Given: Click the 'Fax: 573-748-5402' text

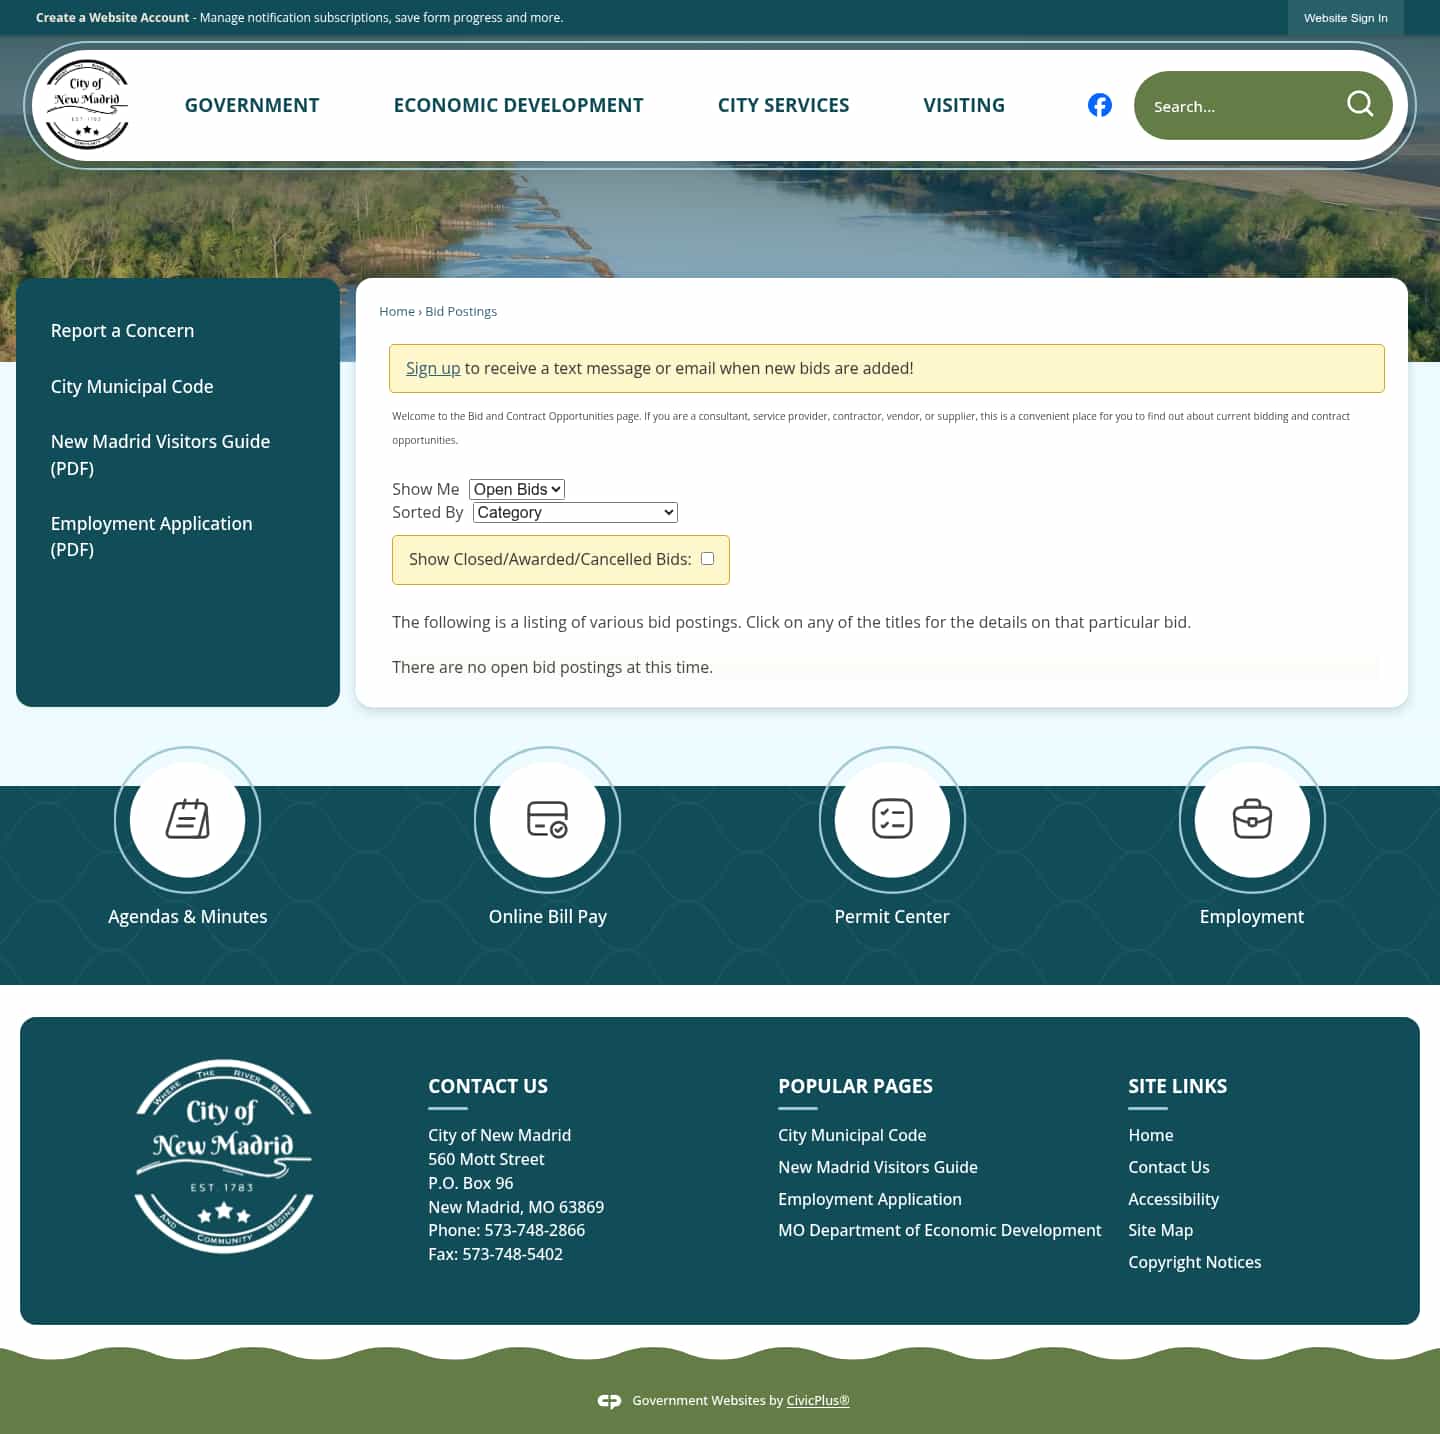Looking at the screenshot, I should point(495,1255).
